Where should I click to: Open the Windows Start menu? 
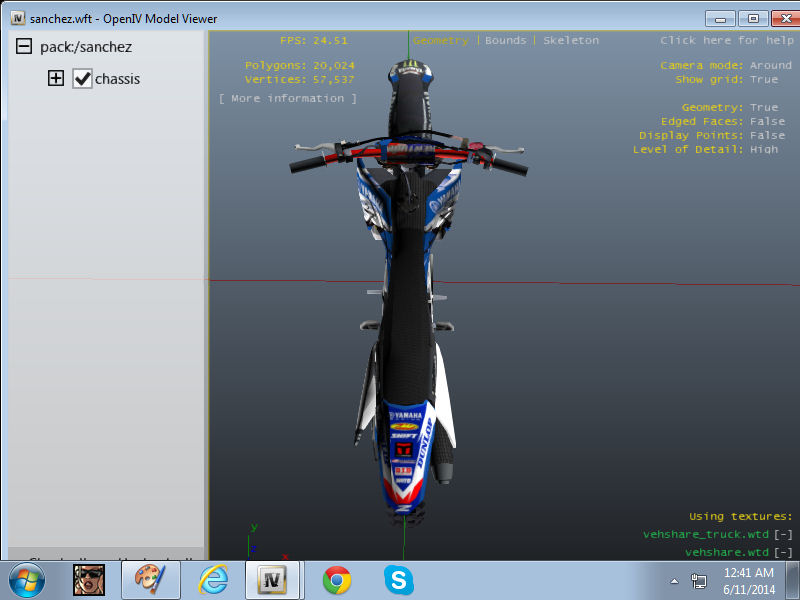point(27,581)
